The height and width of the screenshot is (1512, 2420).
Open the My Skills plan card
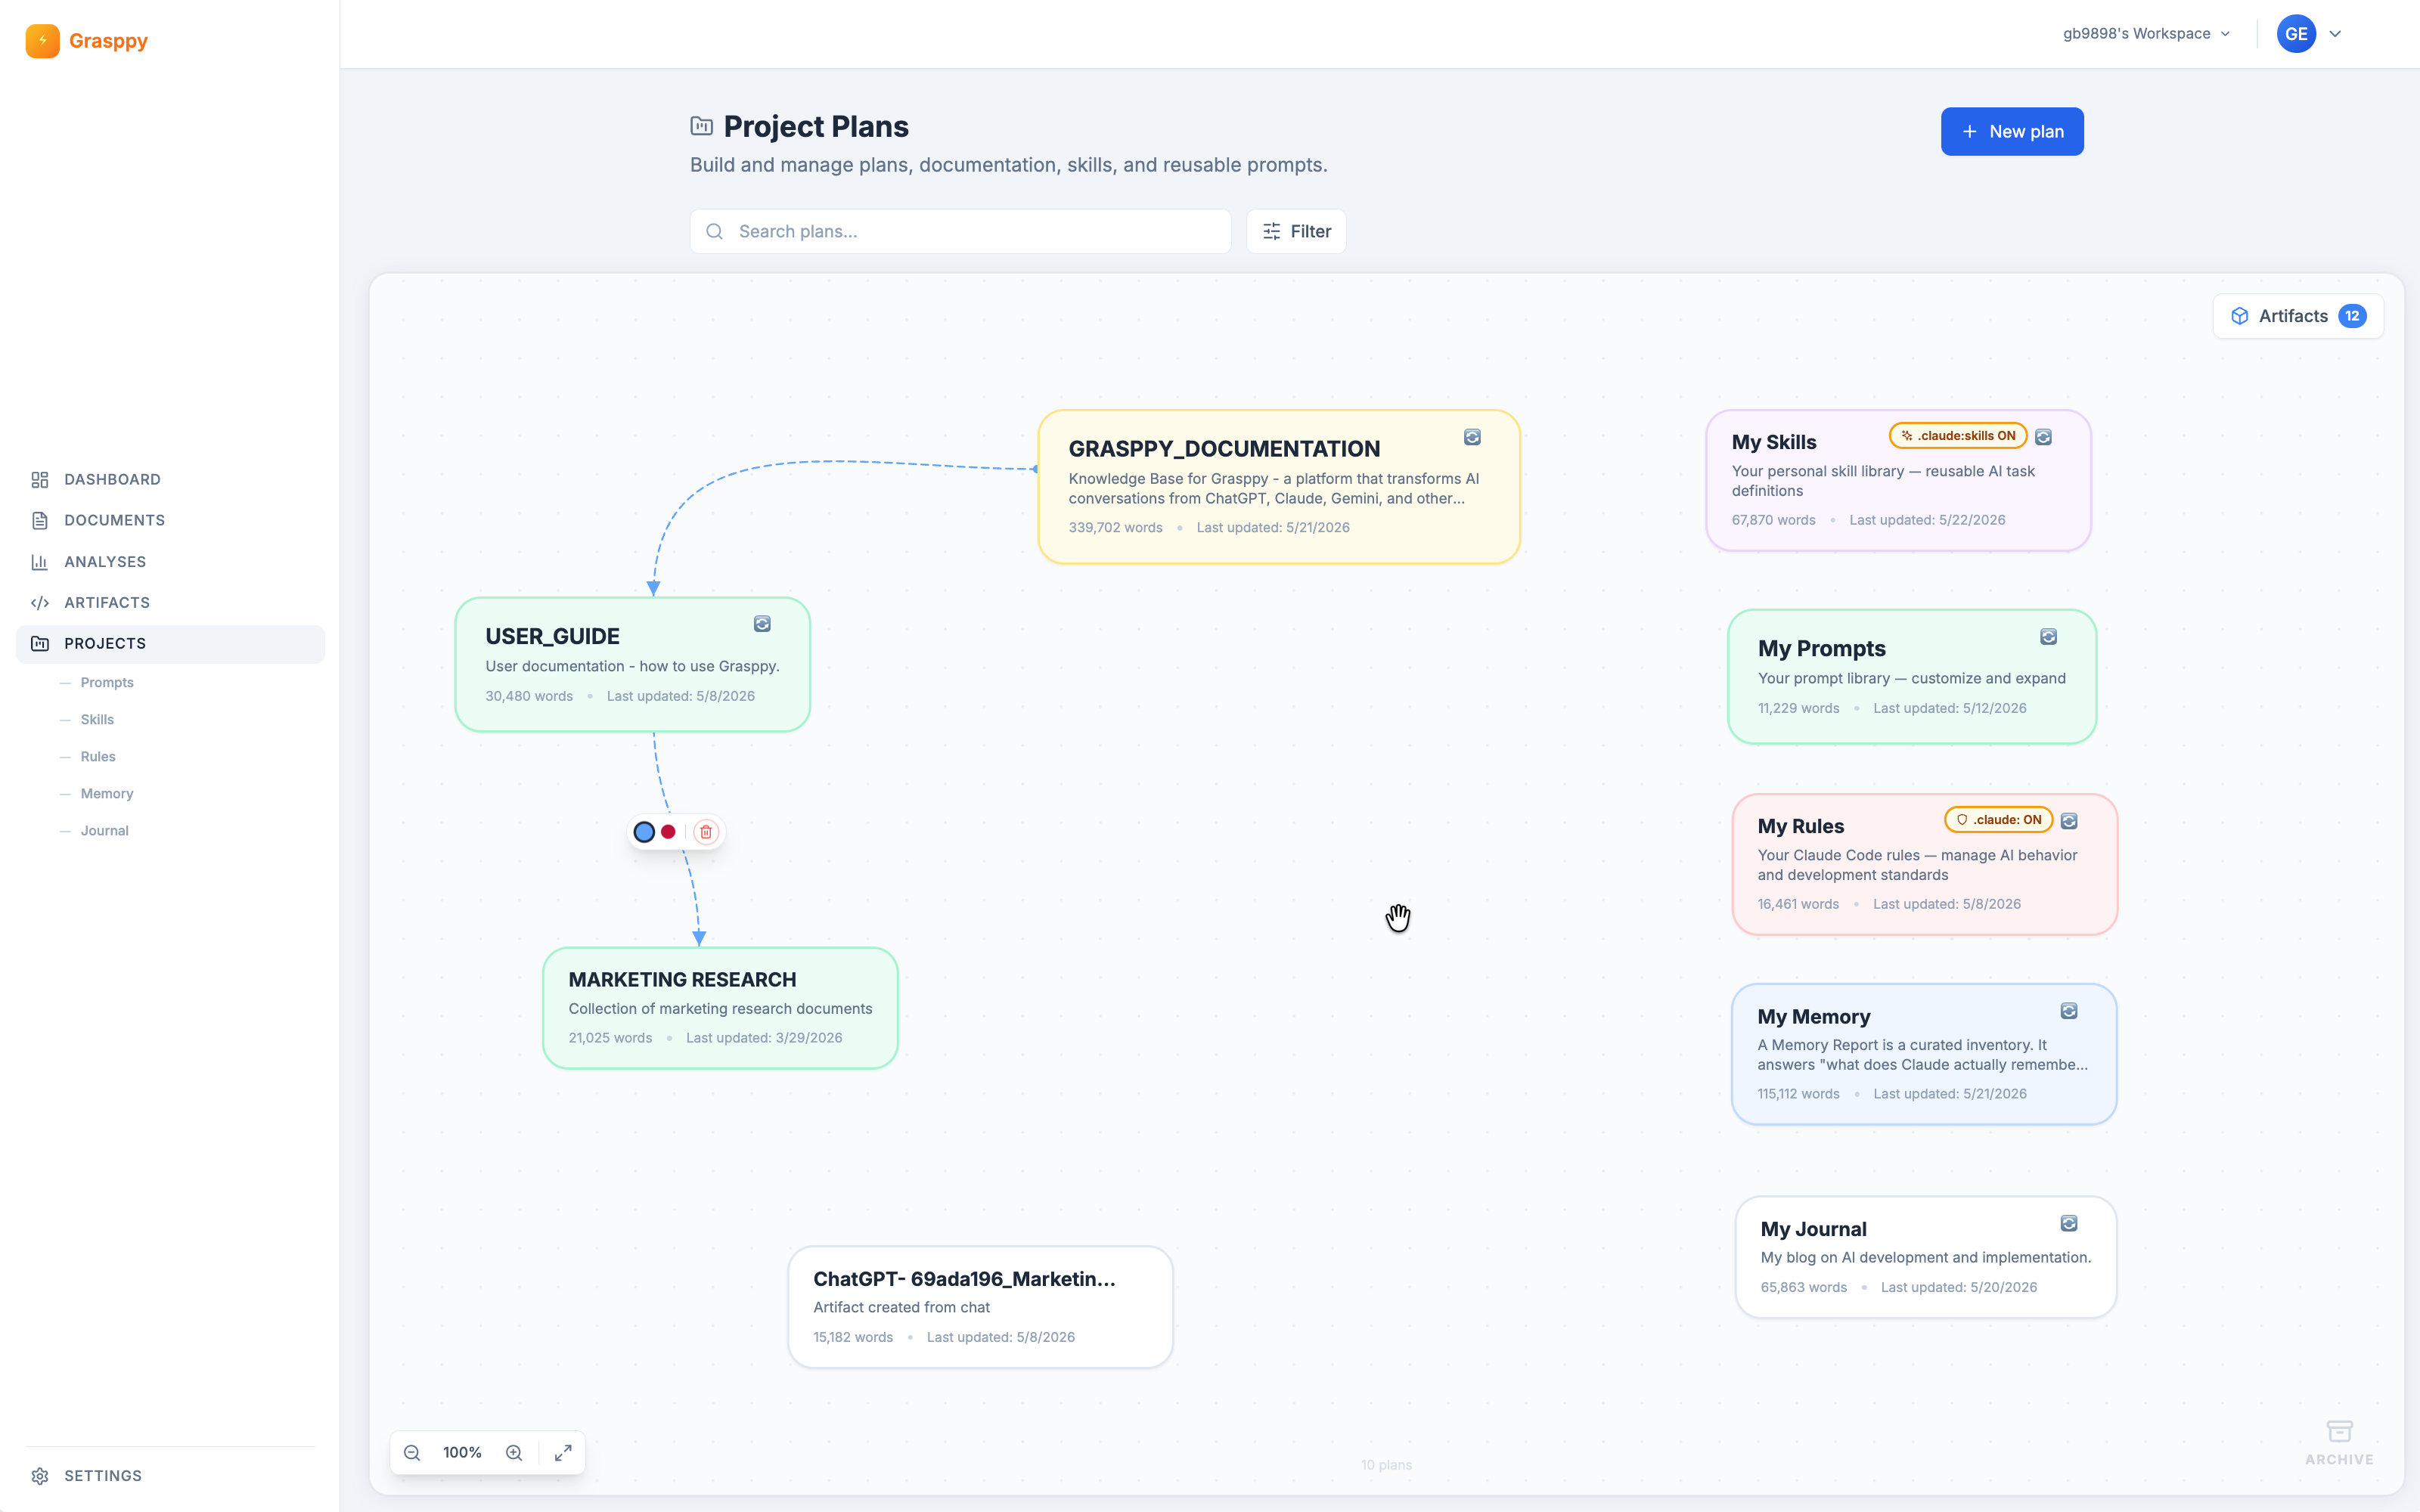(1898, 480)
